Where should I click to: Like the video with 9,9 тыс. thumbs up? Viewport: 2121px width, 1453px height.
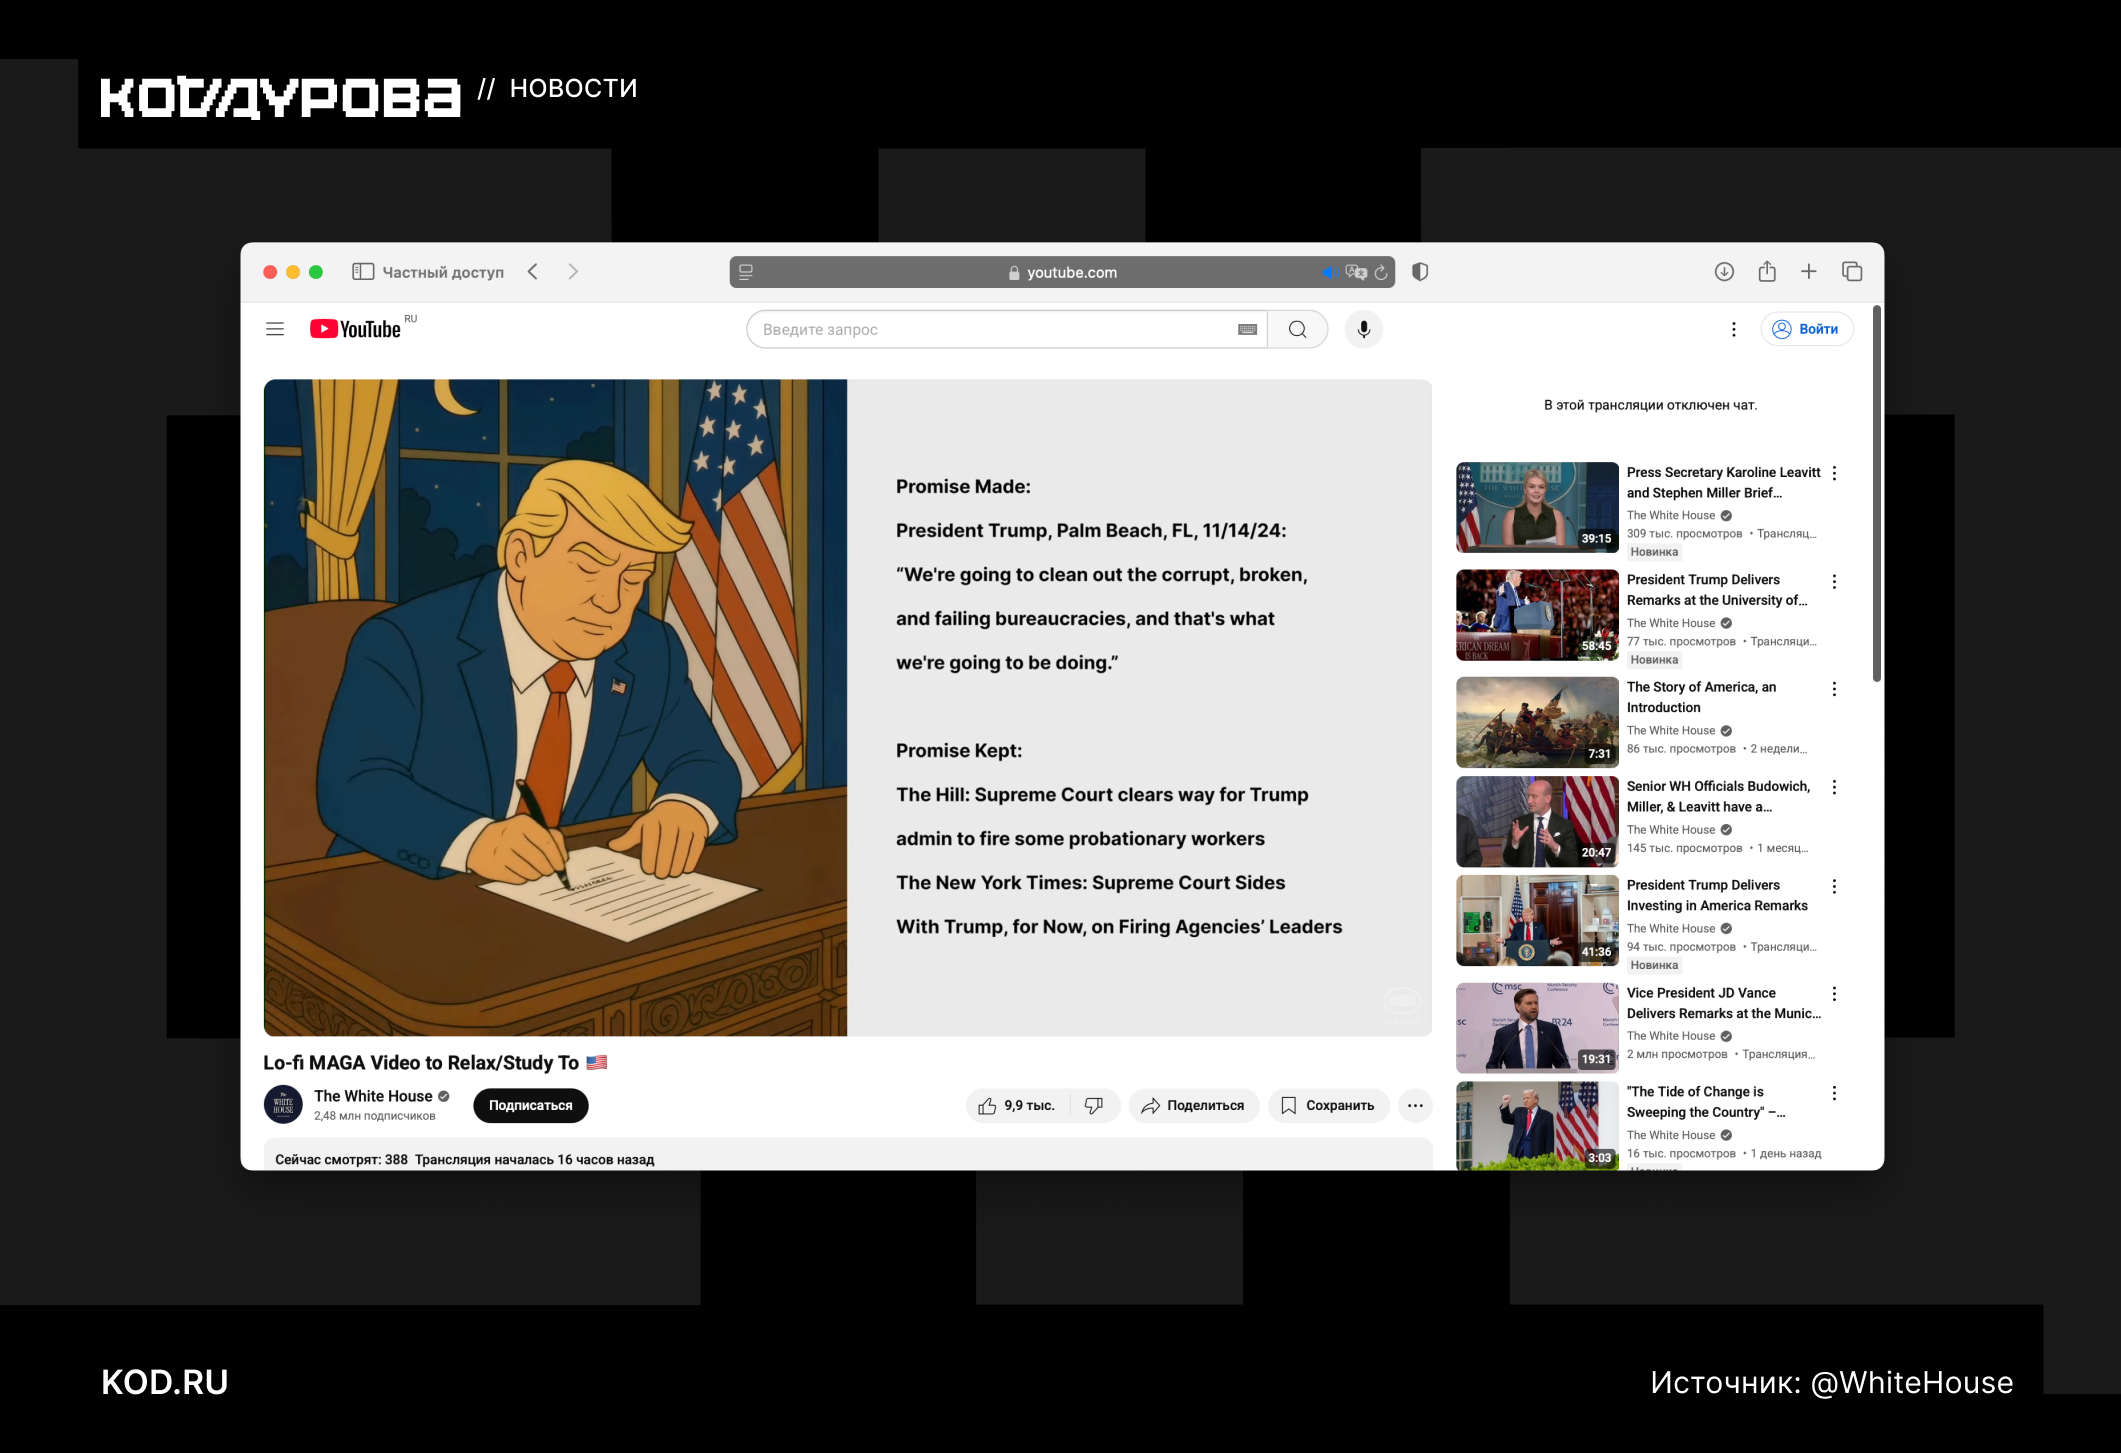pos(1017,1105)
